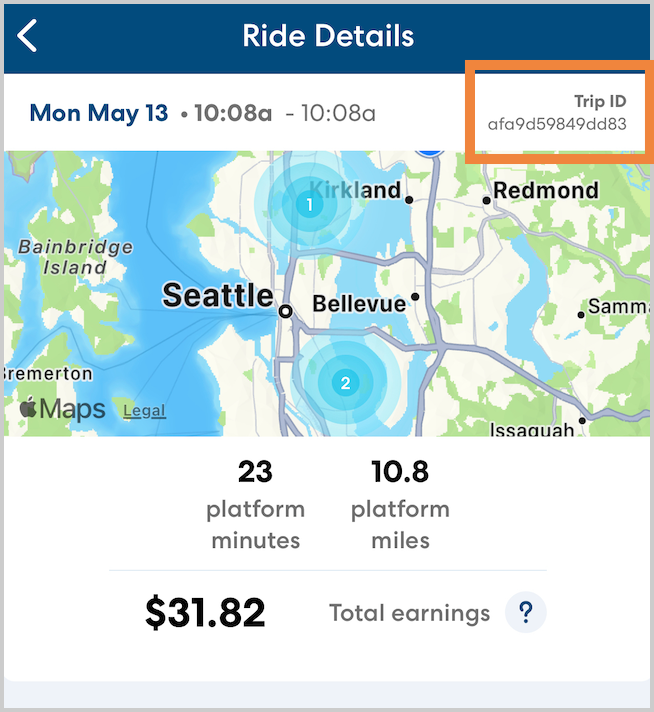The height and width of the screenshot is (712, 654).
Task: Click the Issaquah label on map
Action: (532, 430)
